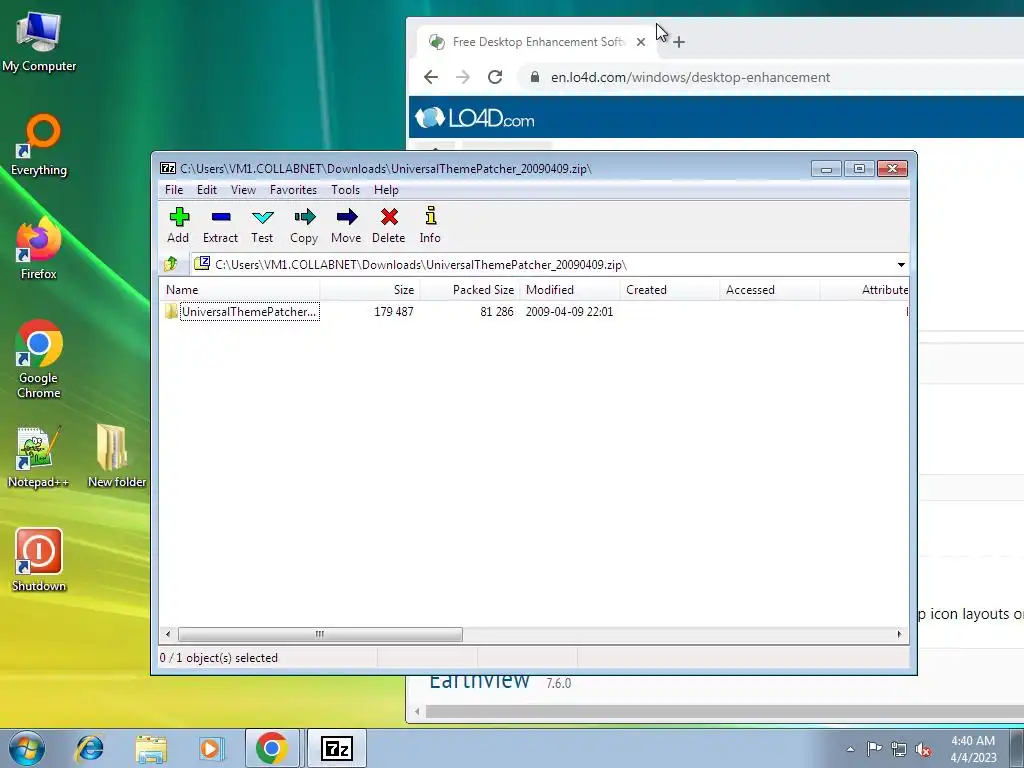Open the Tools menu
This screenshot has width=1024, height=768.
click(x=345, y=190)
